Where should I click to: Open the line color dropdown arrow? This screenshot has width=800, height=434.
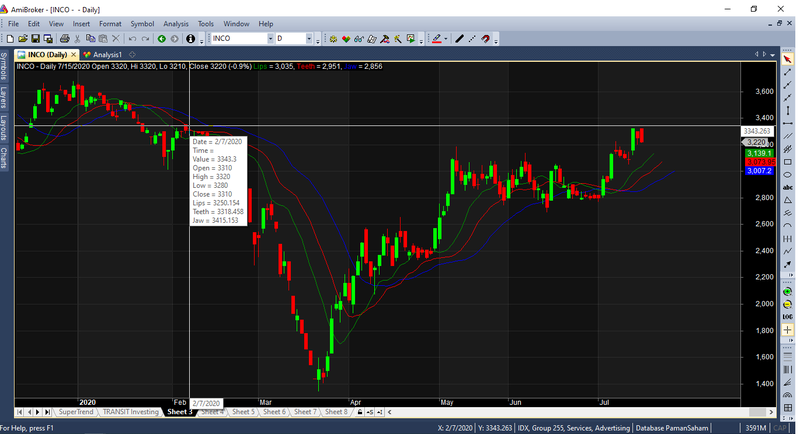click(x=445, y=39)
